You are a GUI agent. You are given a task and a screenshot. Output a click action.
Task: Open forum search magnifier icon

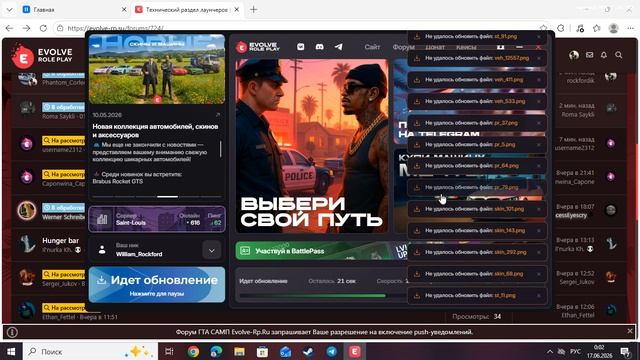(619, 55)
